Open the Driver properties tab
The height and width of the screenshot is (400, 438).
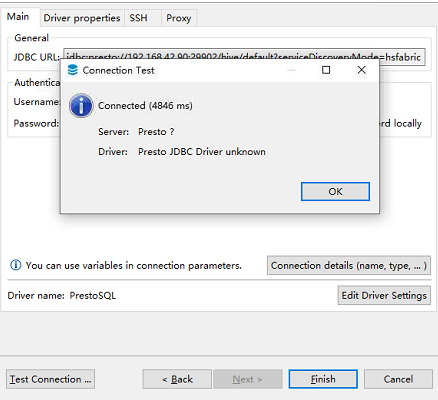point(82,18)
